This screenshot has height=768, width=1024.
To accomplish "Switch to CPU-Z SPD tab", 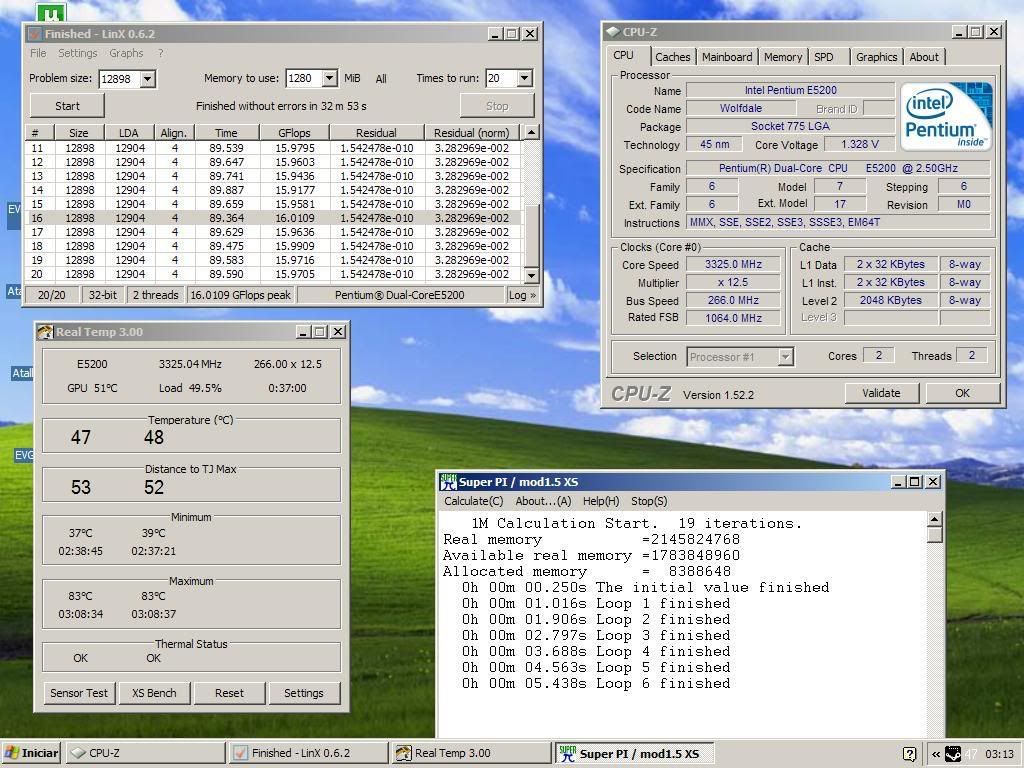I will pyautogui.click(x=824, y=57).
